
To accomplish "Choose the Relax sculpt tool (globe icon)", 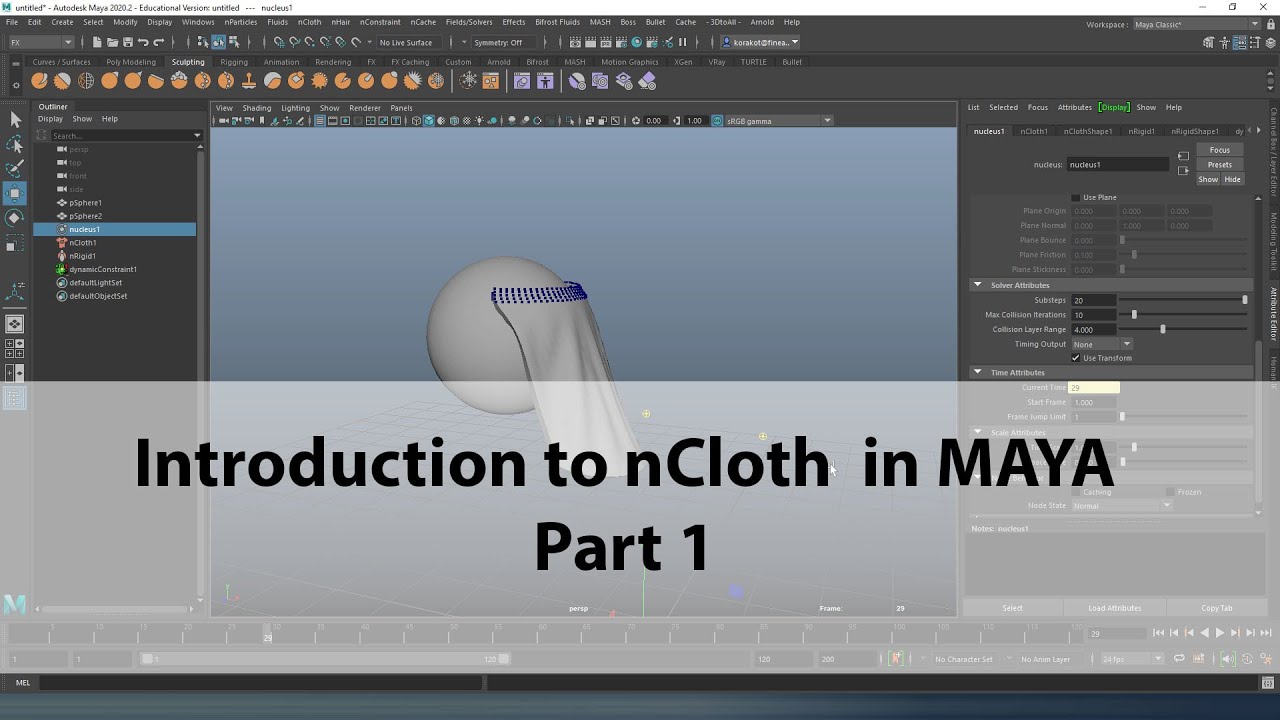I will tap(86, 81).
